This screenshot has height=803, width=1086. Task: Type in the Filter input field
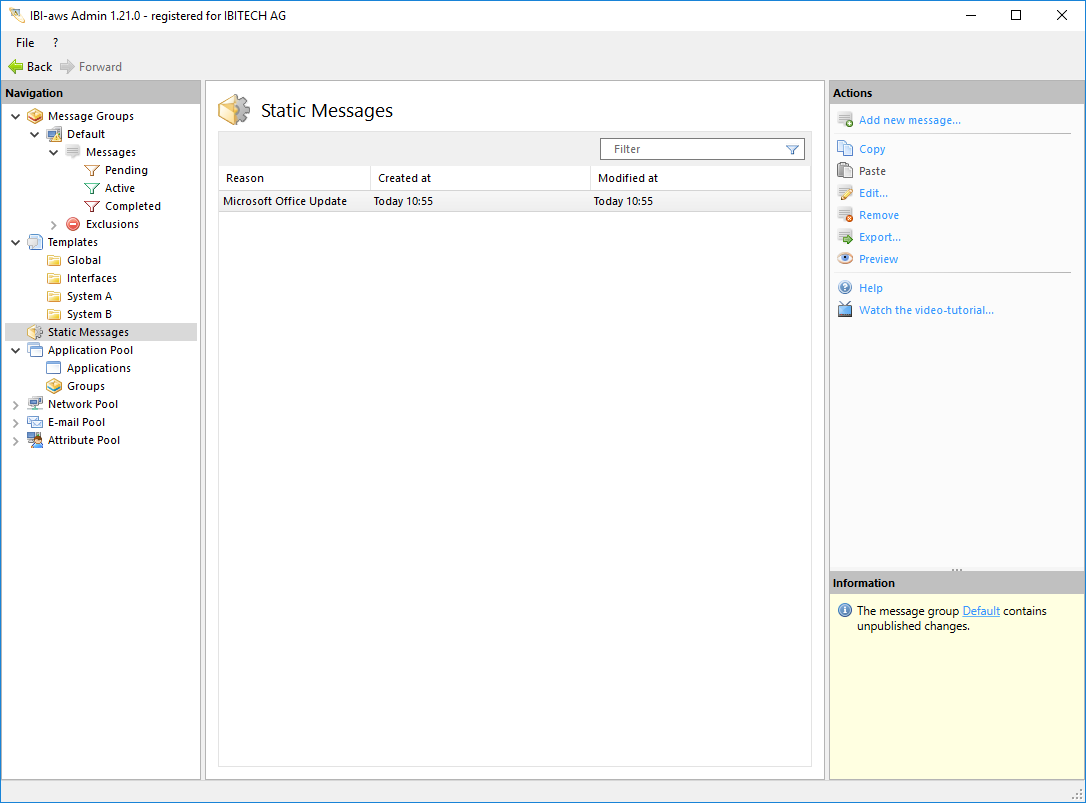click(x=690, y=149)
